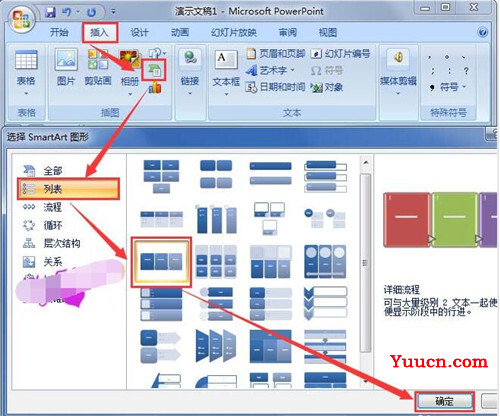The image size is (500, 416).
Task: Click 页眉和页脚 header and footer
Action: pos(276,53)
